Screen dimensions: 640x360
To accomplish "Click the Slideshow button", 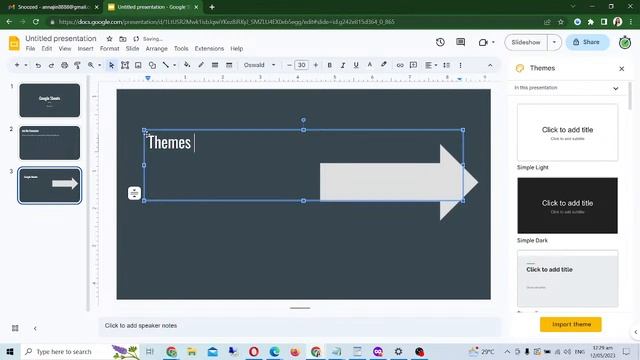I will point(526,42).
